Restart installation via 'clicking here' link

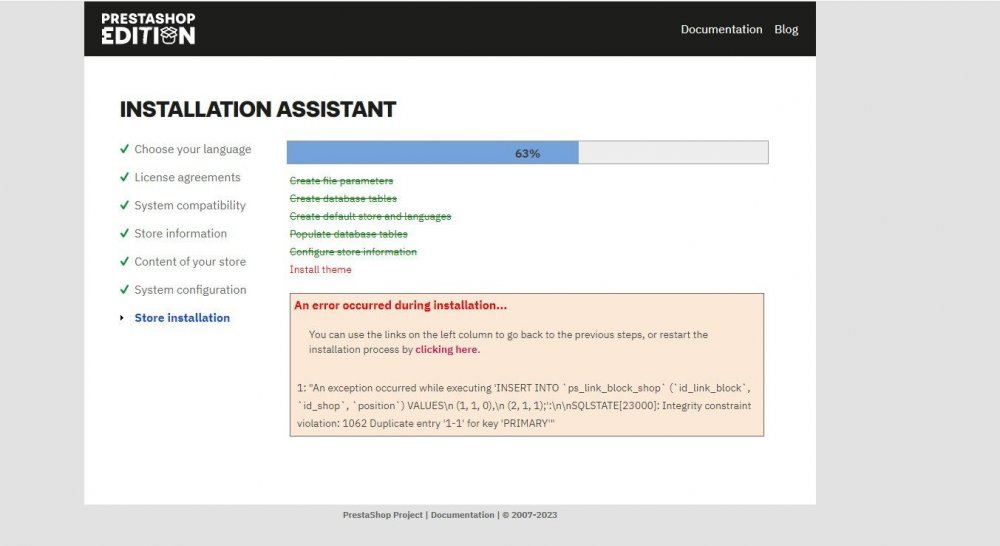[x=447, y=350]
